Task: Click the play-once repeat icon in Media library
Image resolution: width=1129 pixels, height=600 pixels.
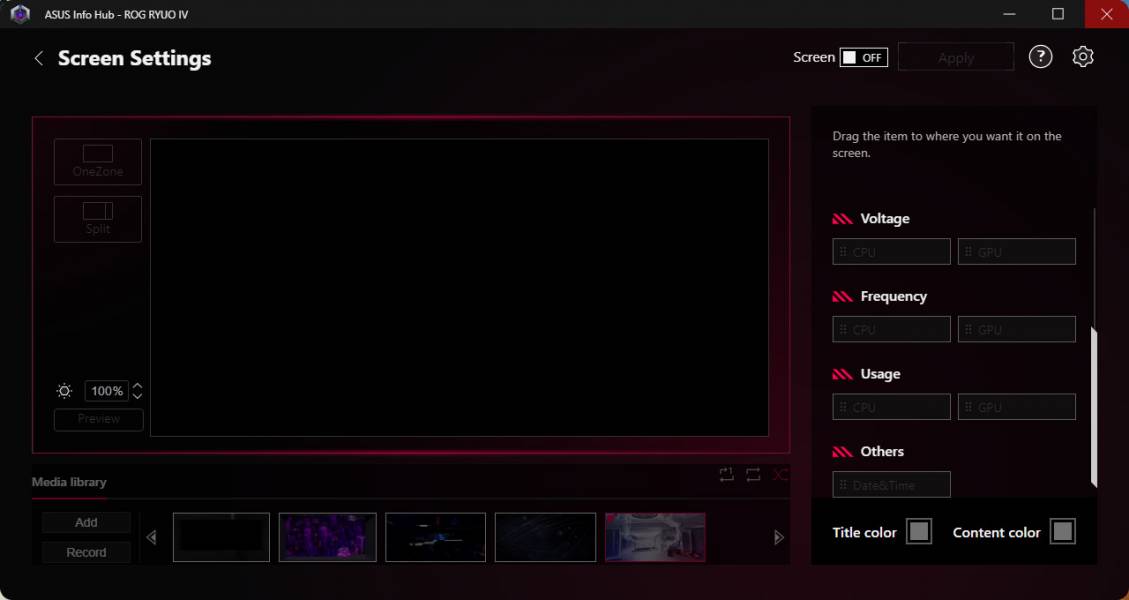Action: click(727, 475)
